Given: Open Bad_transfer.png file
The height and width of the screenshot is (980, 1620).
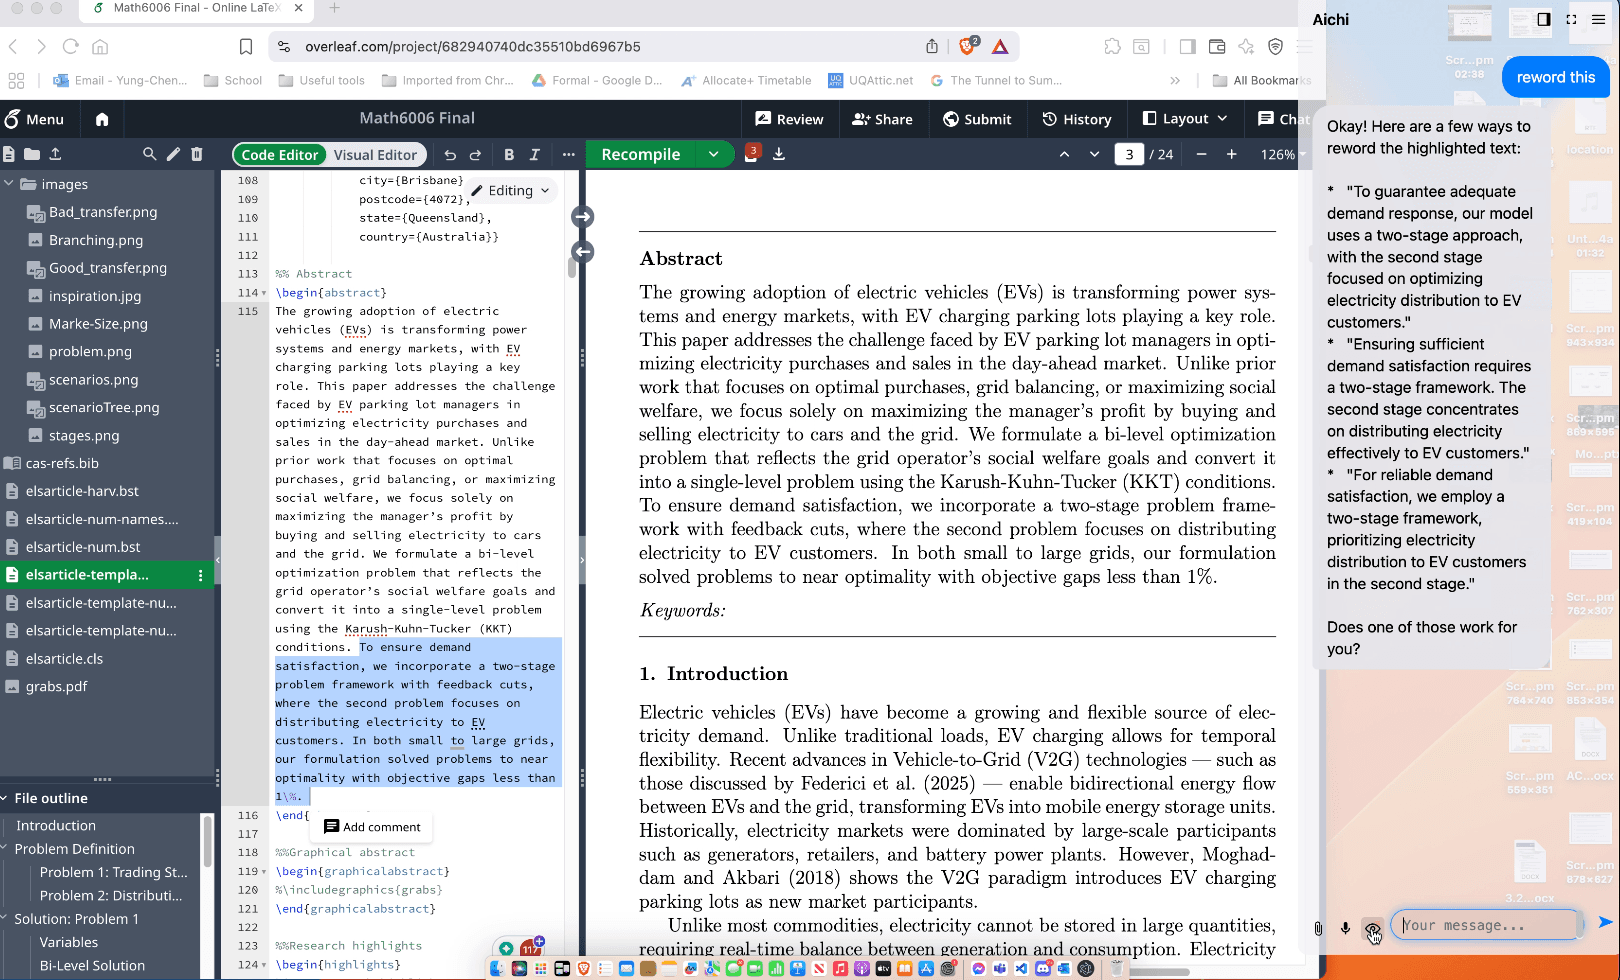Looking at the screenshot, I should [x=103, y=212].
